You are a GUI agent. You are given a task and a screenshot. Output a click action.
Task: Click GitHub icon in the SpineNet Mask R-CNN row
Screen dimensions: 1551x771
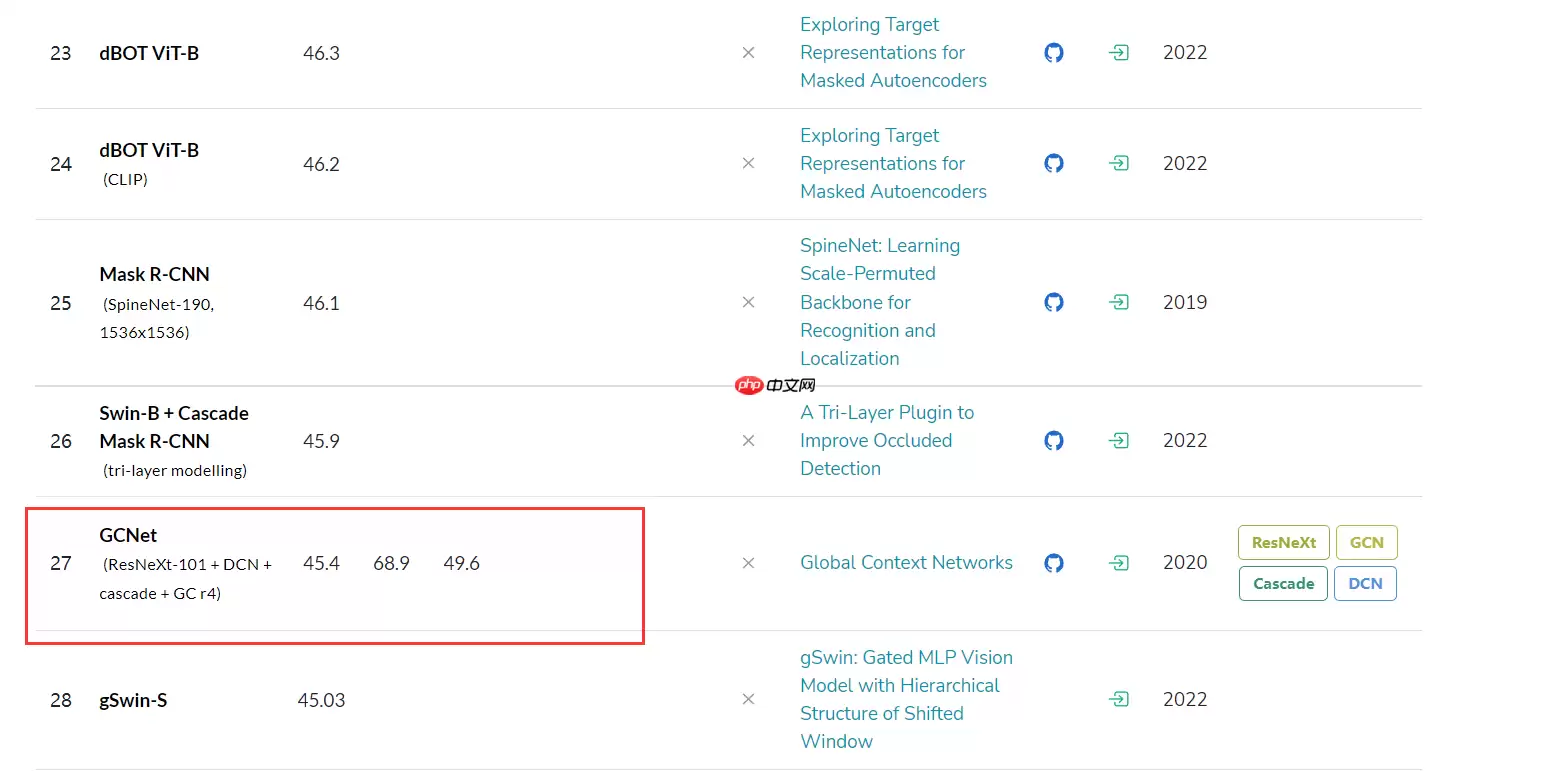pyautogui.click(x=1054, y=302)
